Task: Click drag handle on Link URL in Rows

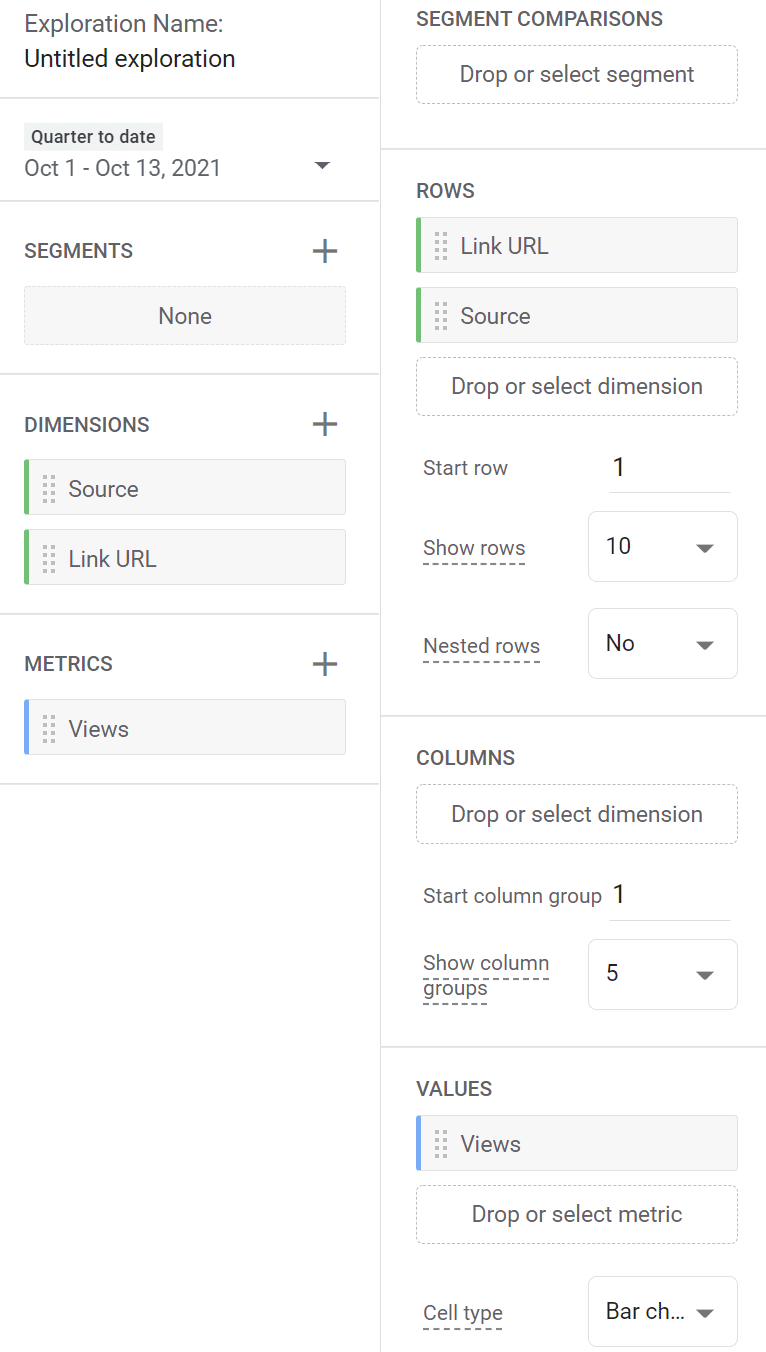Action: (x=441, y=246)
